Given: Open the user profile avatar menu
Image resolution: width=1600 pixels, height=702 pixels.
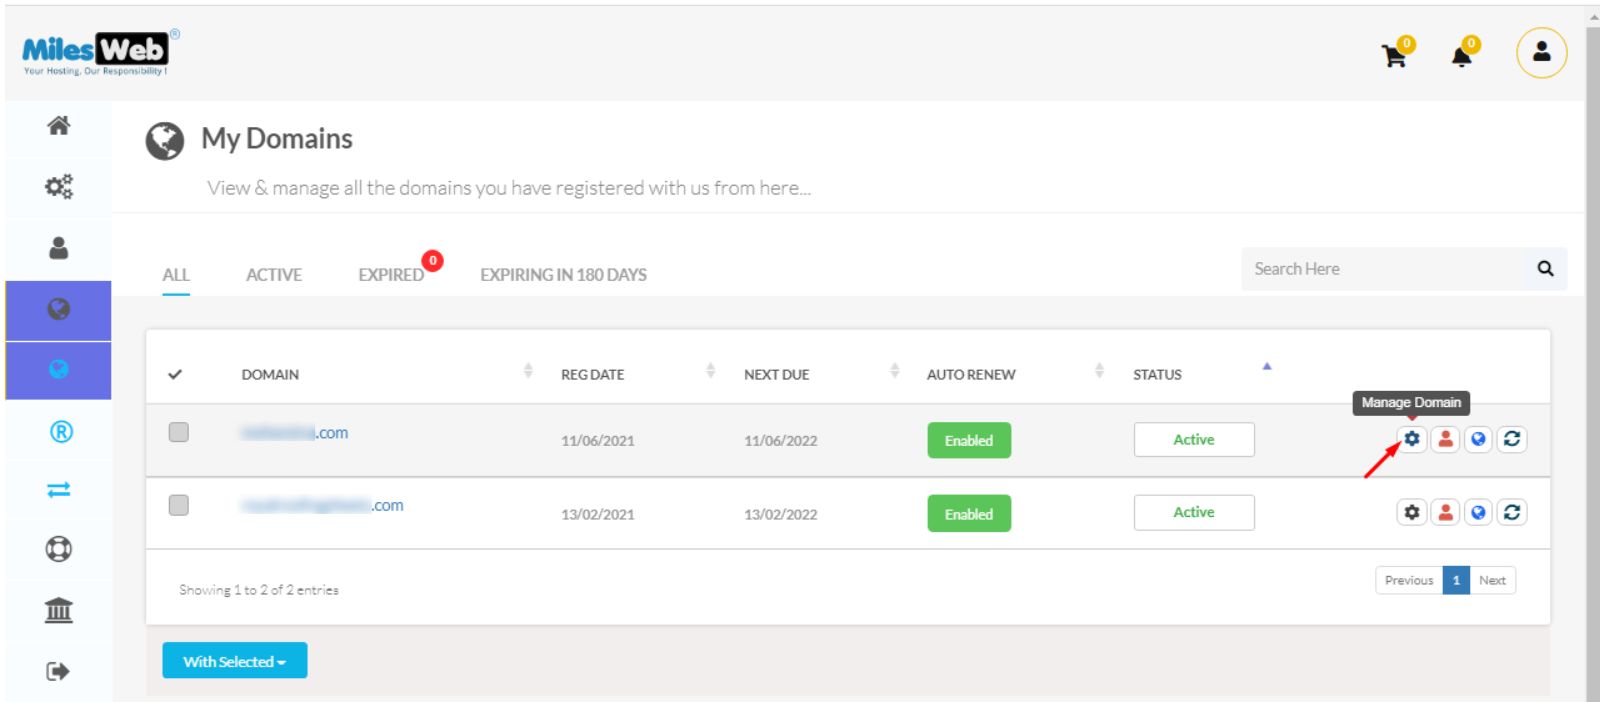Looking at the screenshot, I should click(1541, 52).
